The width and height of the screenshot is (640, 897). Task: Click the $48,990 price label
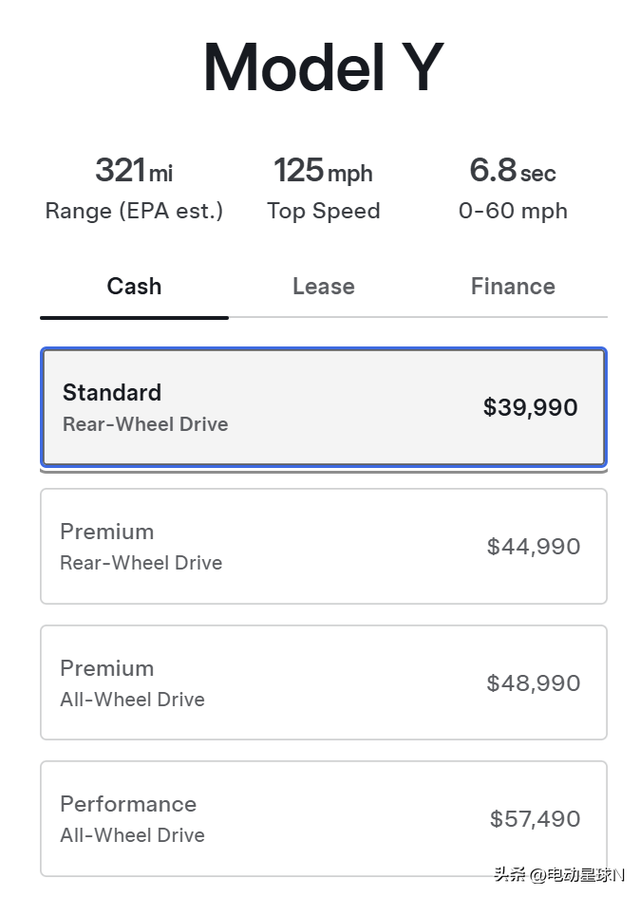click(533, 683)
